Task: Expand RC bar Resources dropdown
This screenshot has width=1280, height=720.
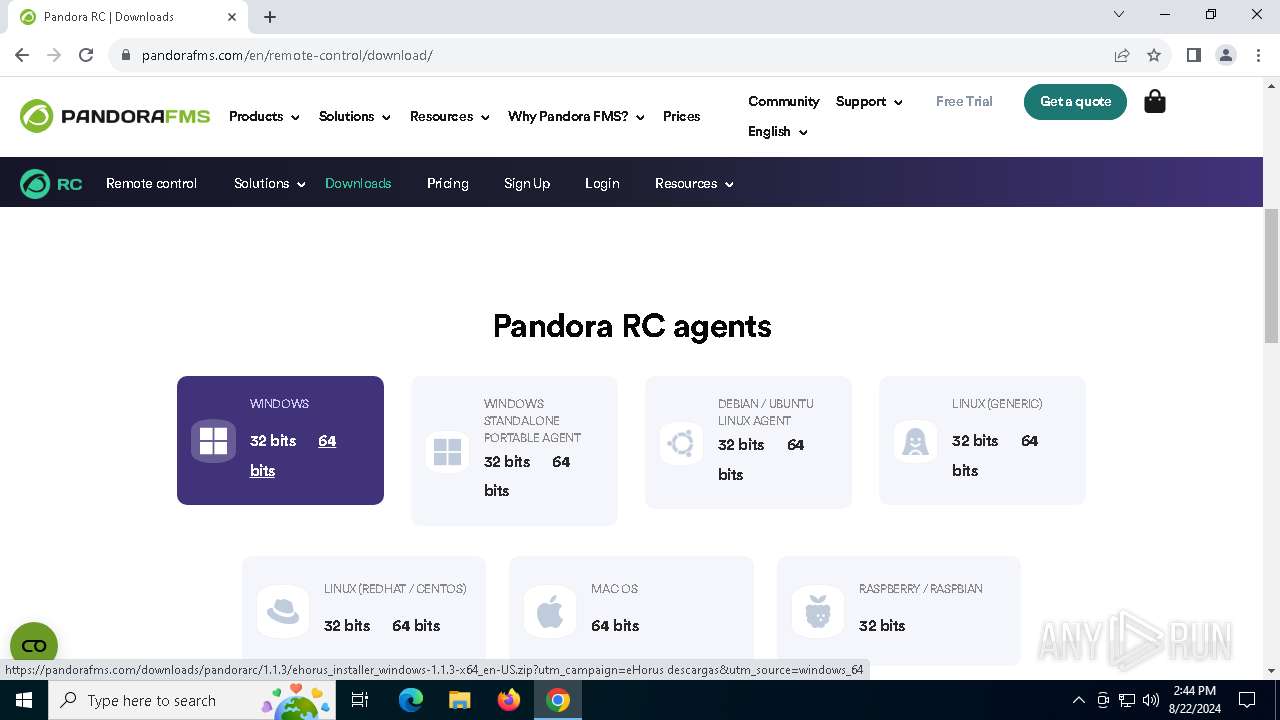Action: 694,184
